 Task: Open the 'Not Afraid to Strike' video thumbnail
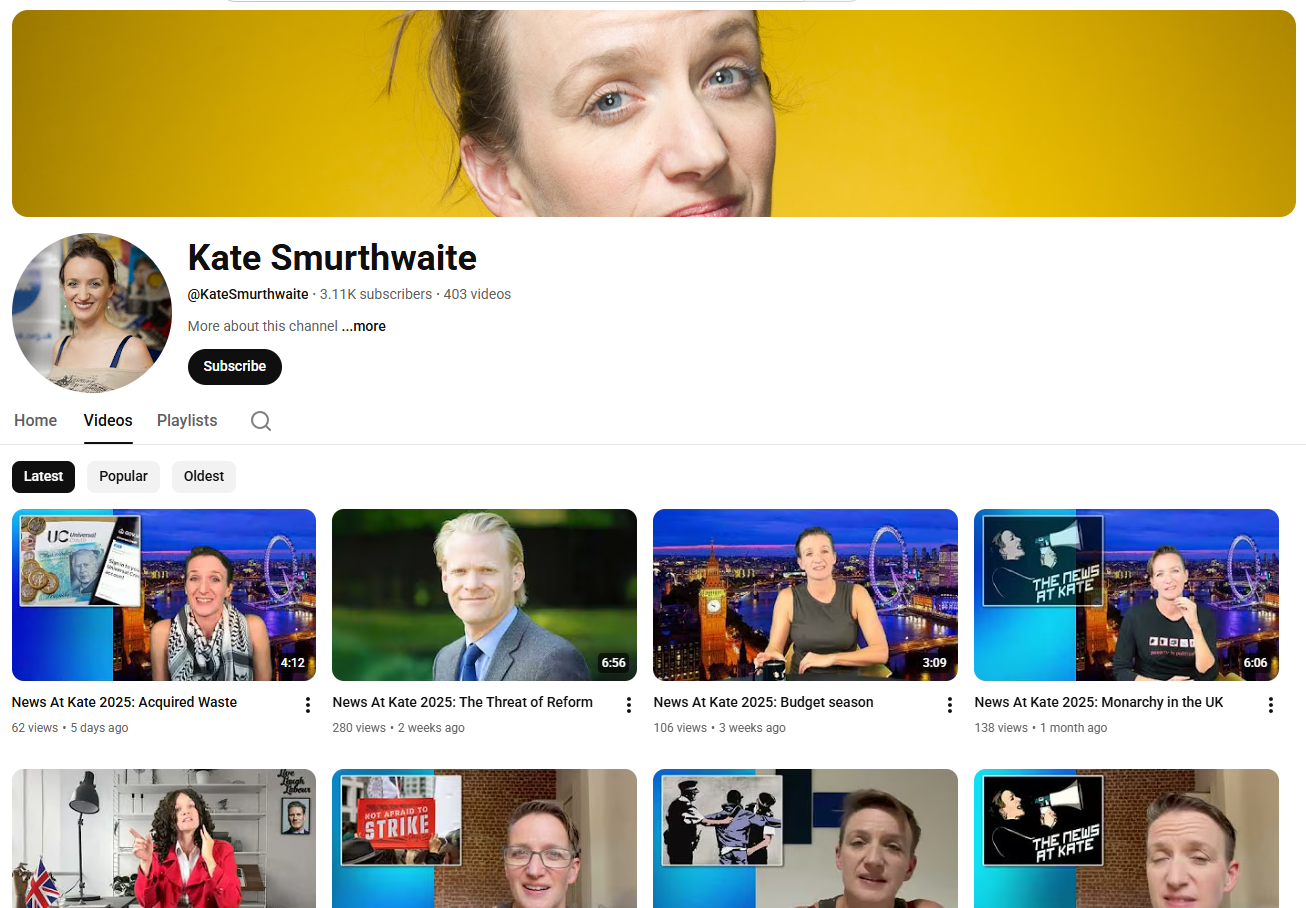click(x=484, y=838)
